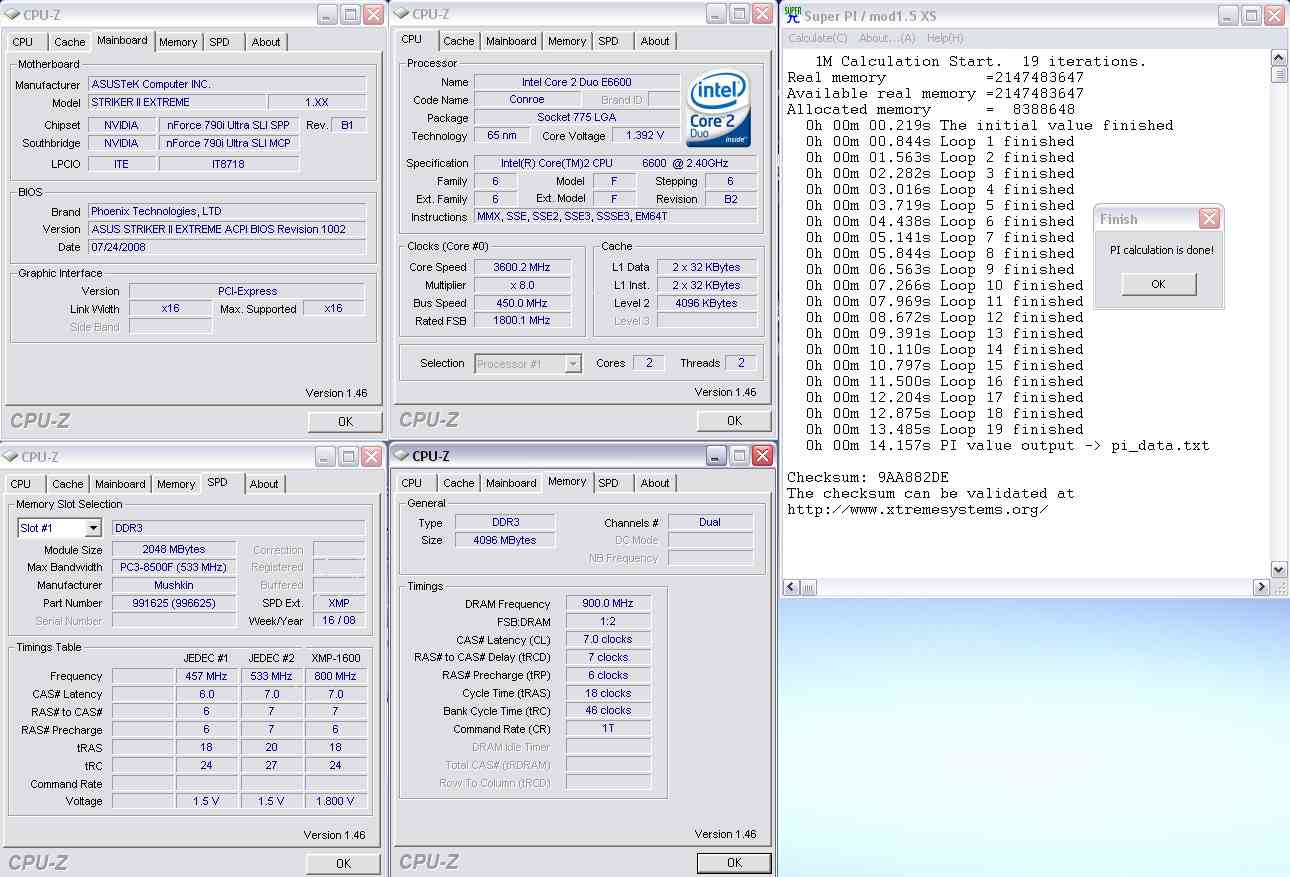Open SPD tab in Mainboard window
Image resolution: width=1290 pixels, height=877 pixels.
219,42
